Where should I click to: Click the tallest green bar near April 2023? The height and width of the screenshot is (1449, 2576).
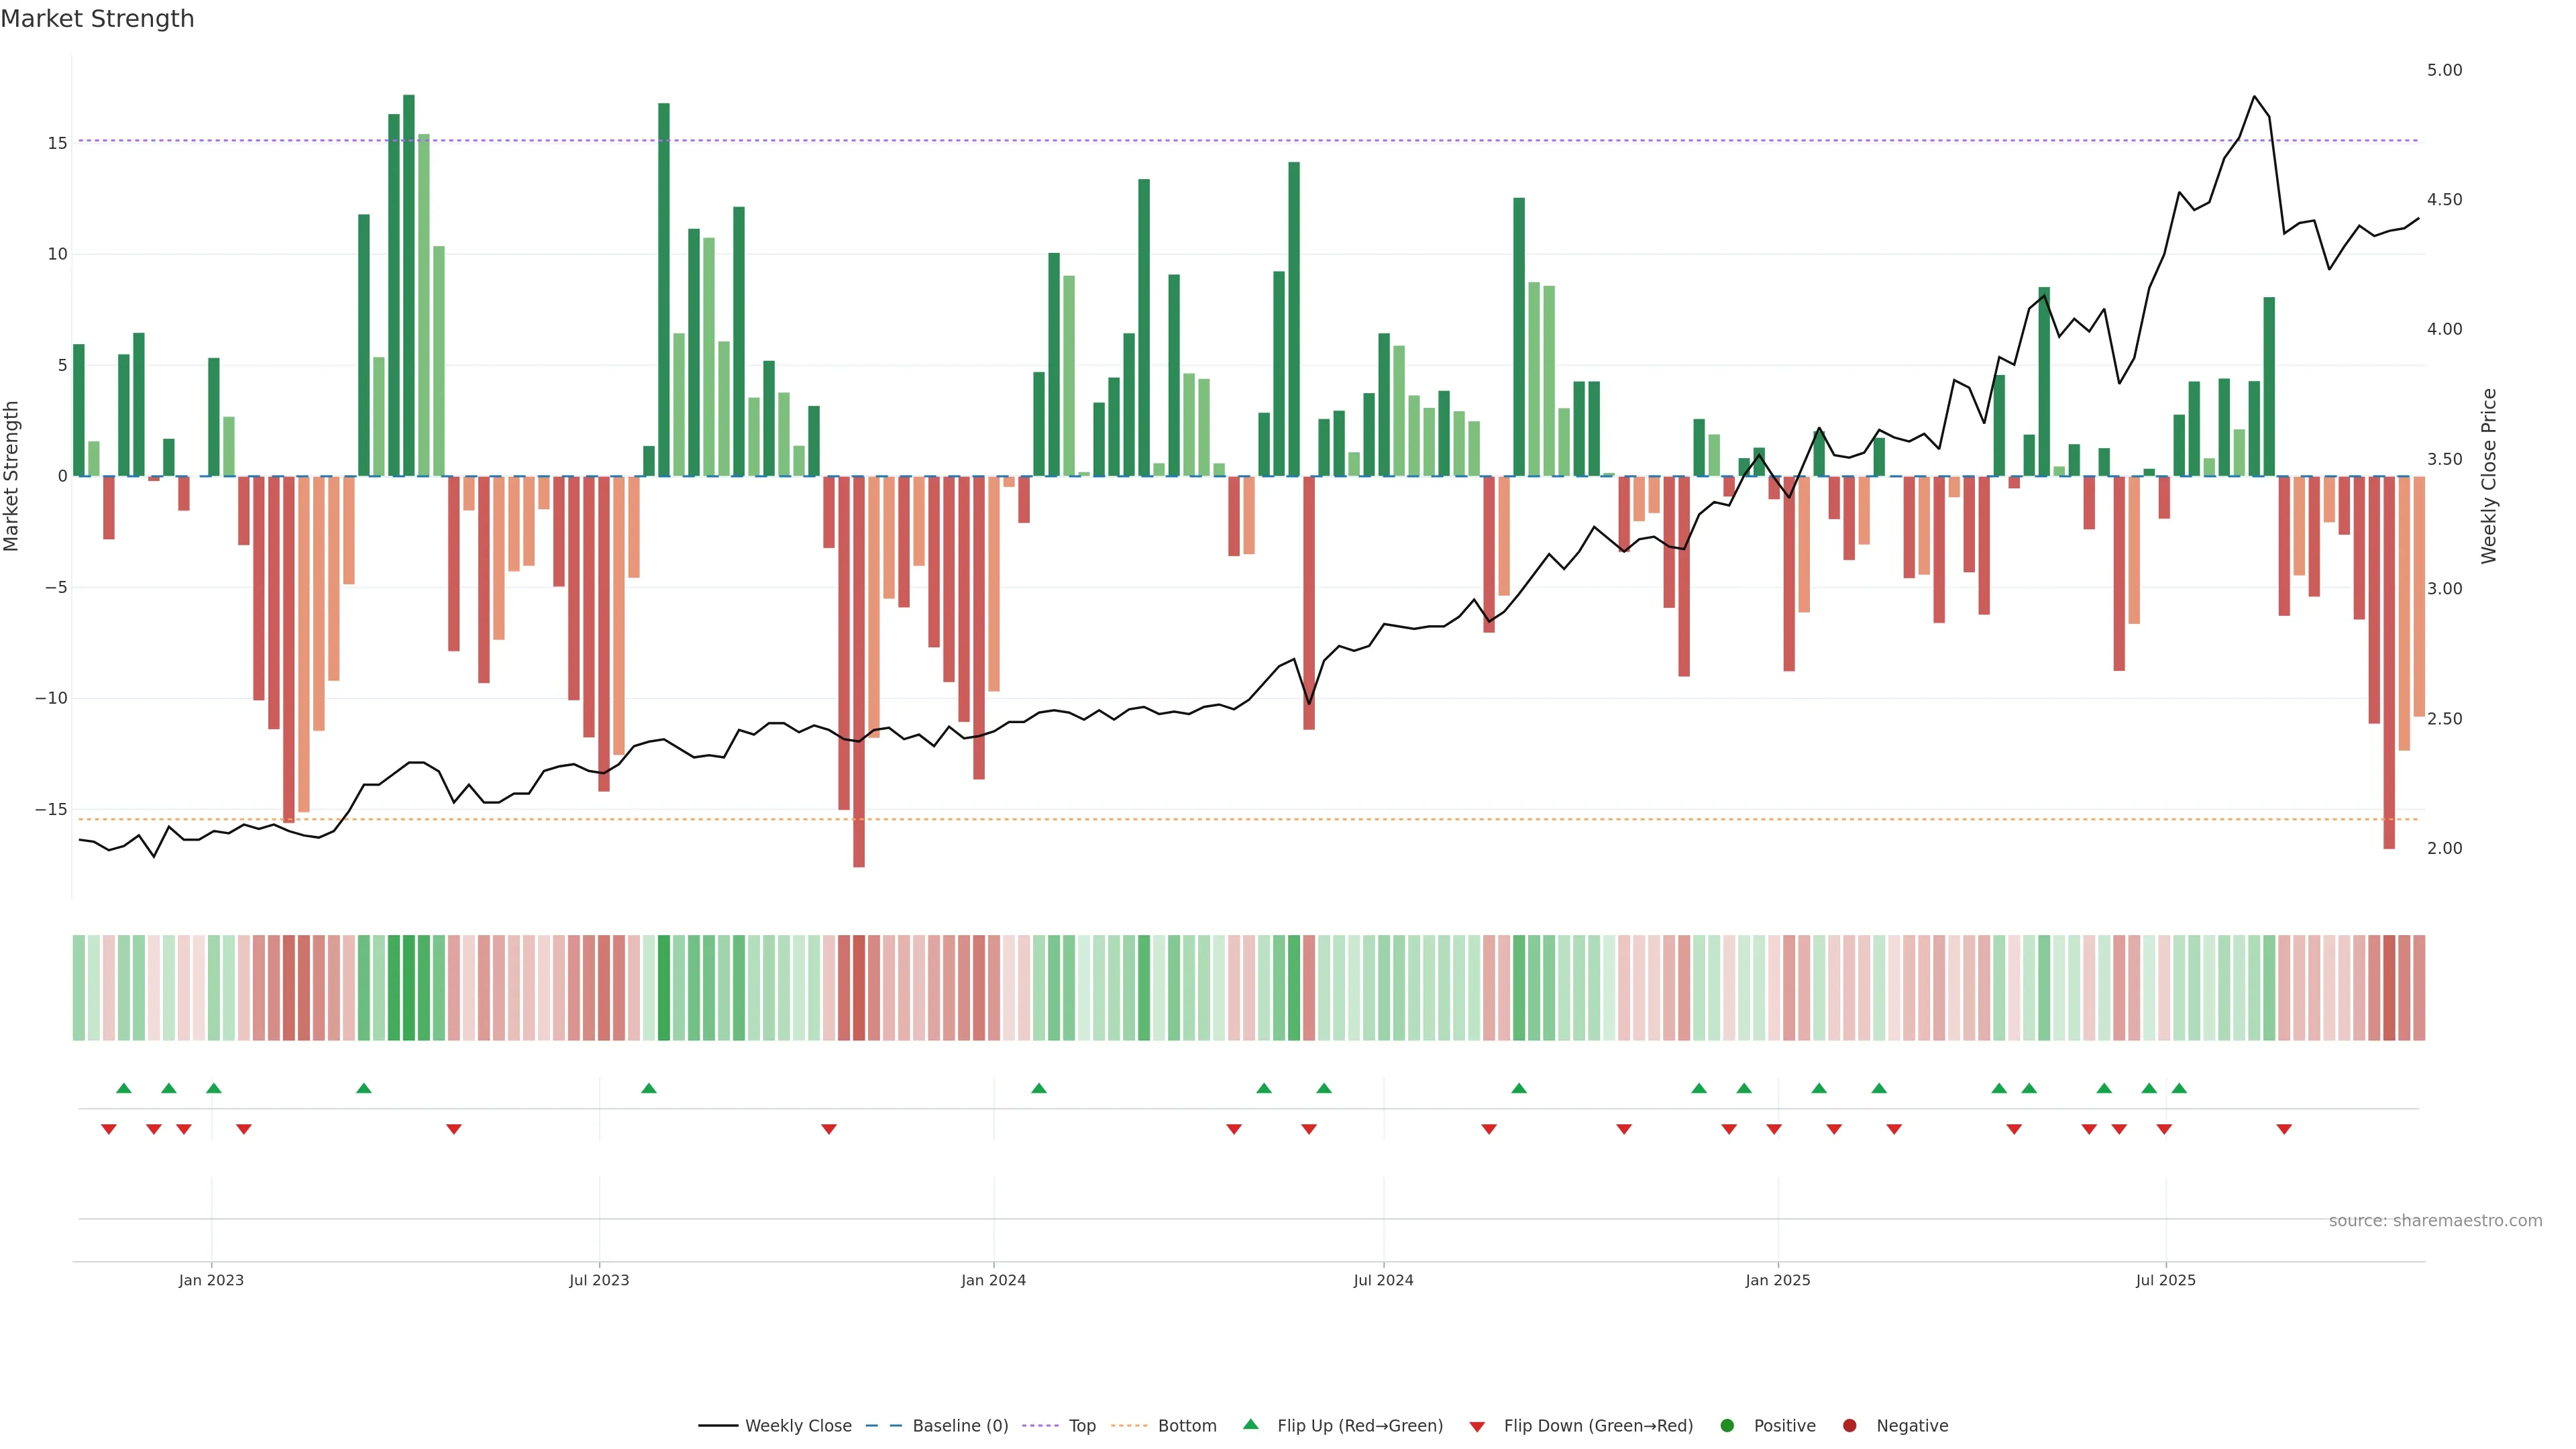[409, 285]
